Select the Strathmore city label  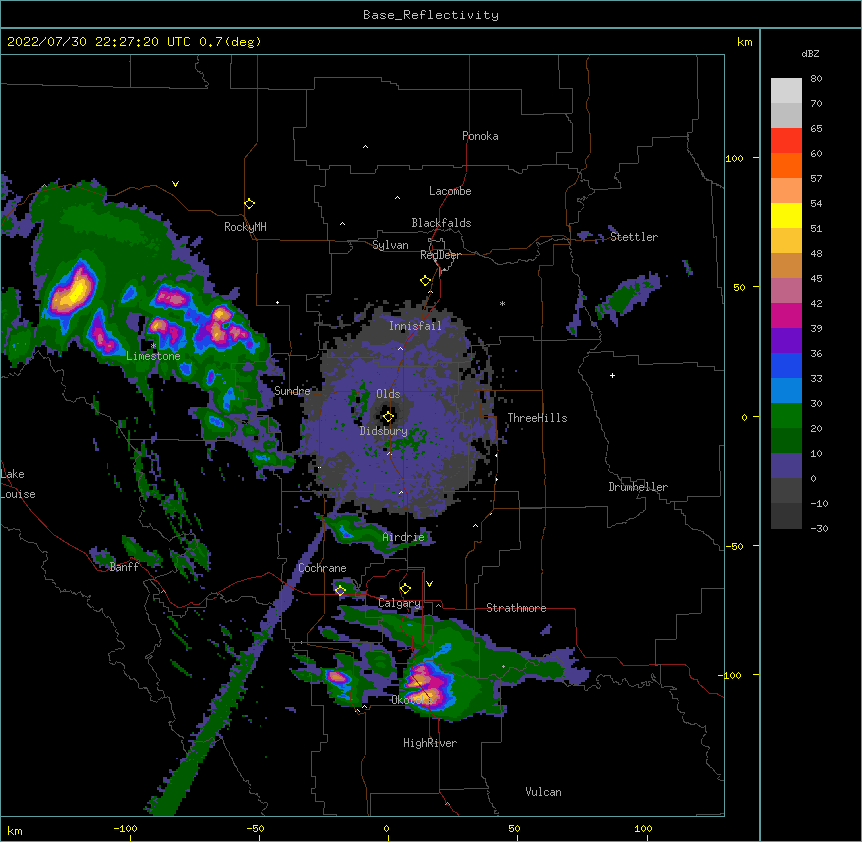point(516,608)
